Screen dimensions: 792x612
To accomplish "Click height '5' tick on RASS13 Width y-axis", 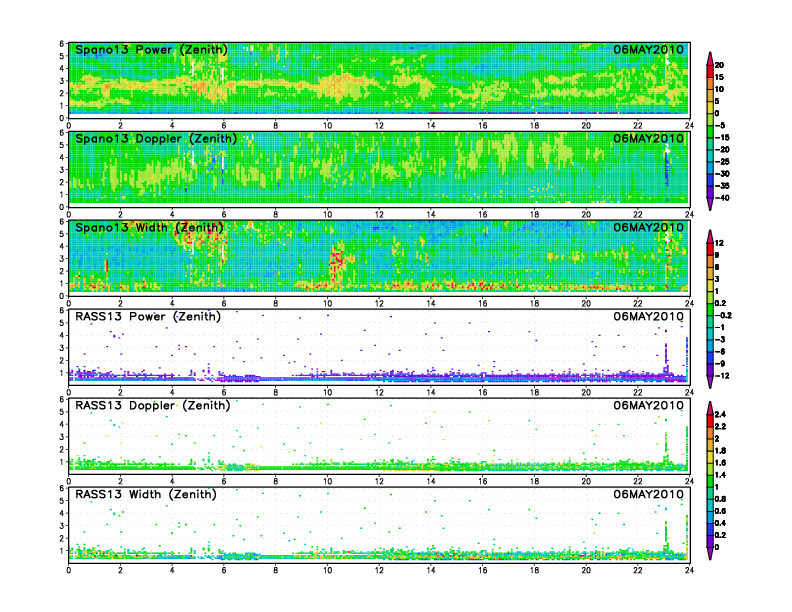I will tap(62, 500).
